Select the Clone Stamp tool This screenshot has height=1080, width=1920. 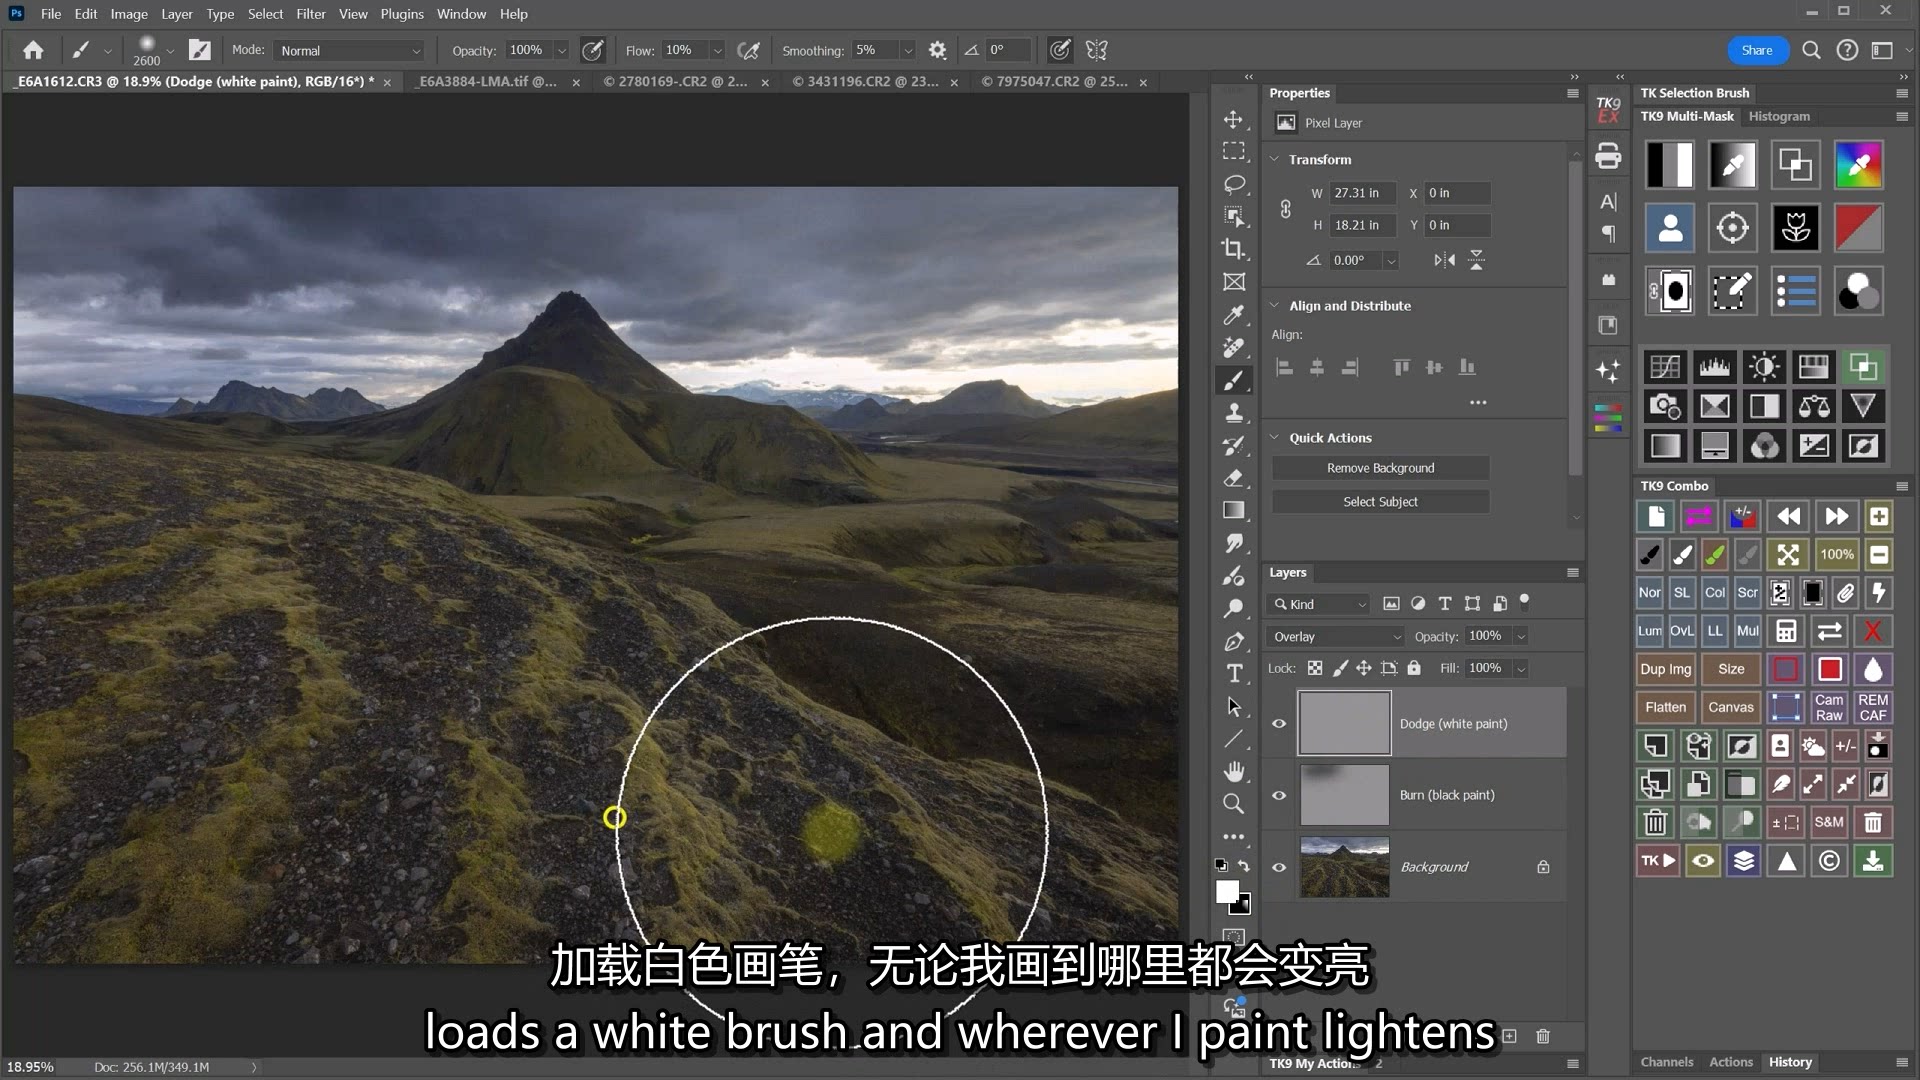tap(1234, 412)
